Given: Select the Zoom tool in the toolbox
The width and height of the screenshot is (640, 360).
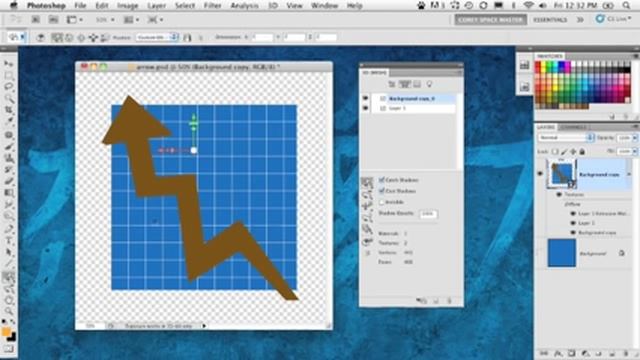Looking at the screenshot, I should point(9,312).
